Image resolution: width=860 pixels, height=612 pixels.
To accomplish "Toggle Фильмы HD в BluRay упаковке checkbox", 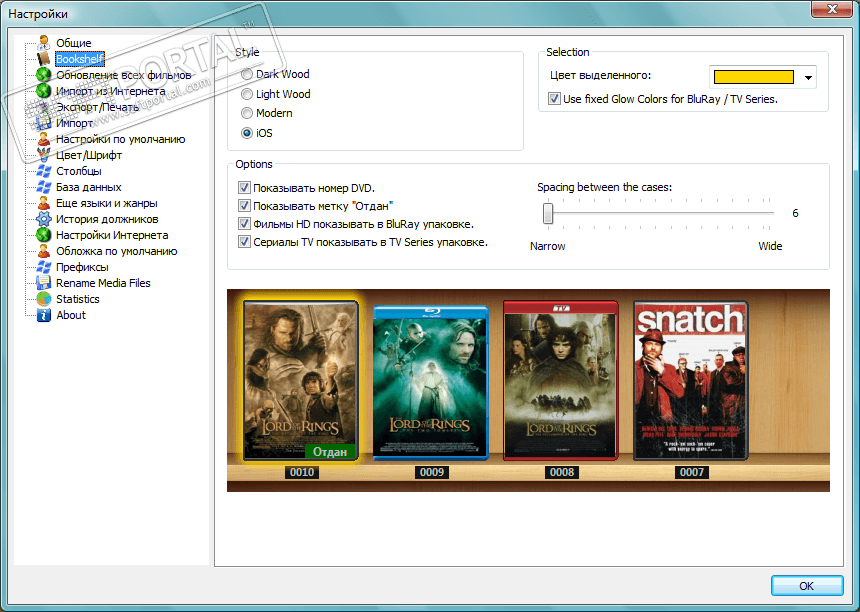I will (245, 224).
